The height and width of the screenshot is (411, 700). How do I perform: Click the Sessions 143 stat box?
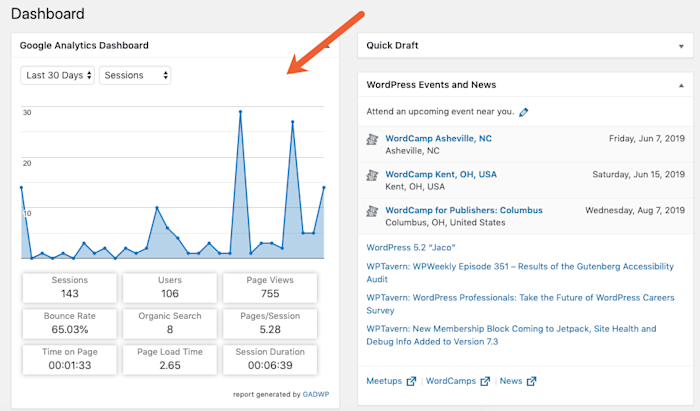point(70,287)
